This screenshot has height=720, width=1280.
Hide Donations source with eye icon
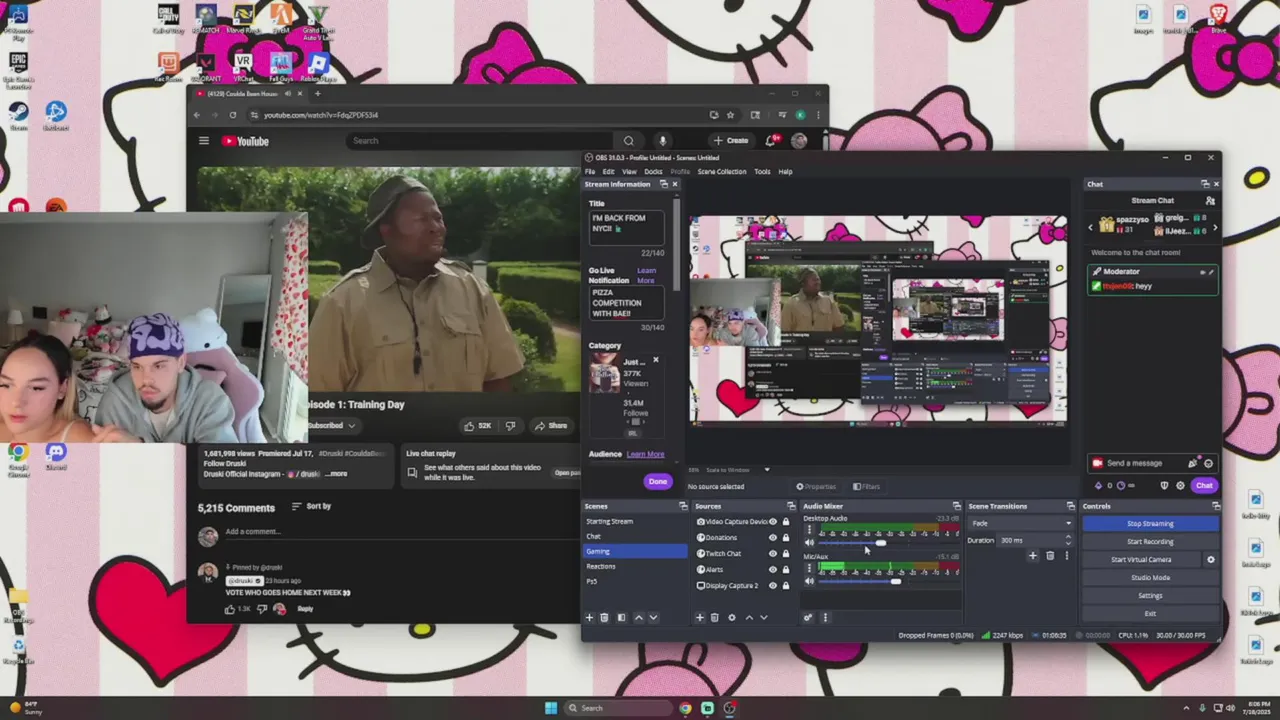(x=772, y=538)
